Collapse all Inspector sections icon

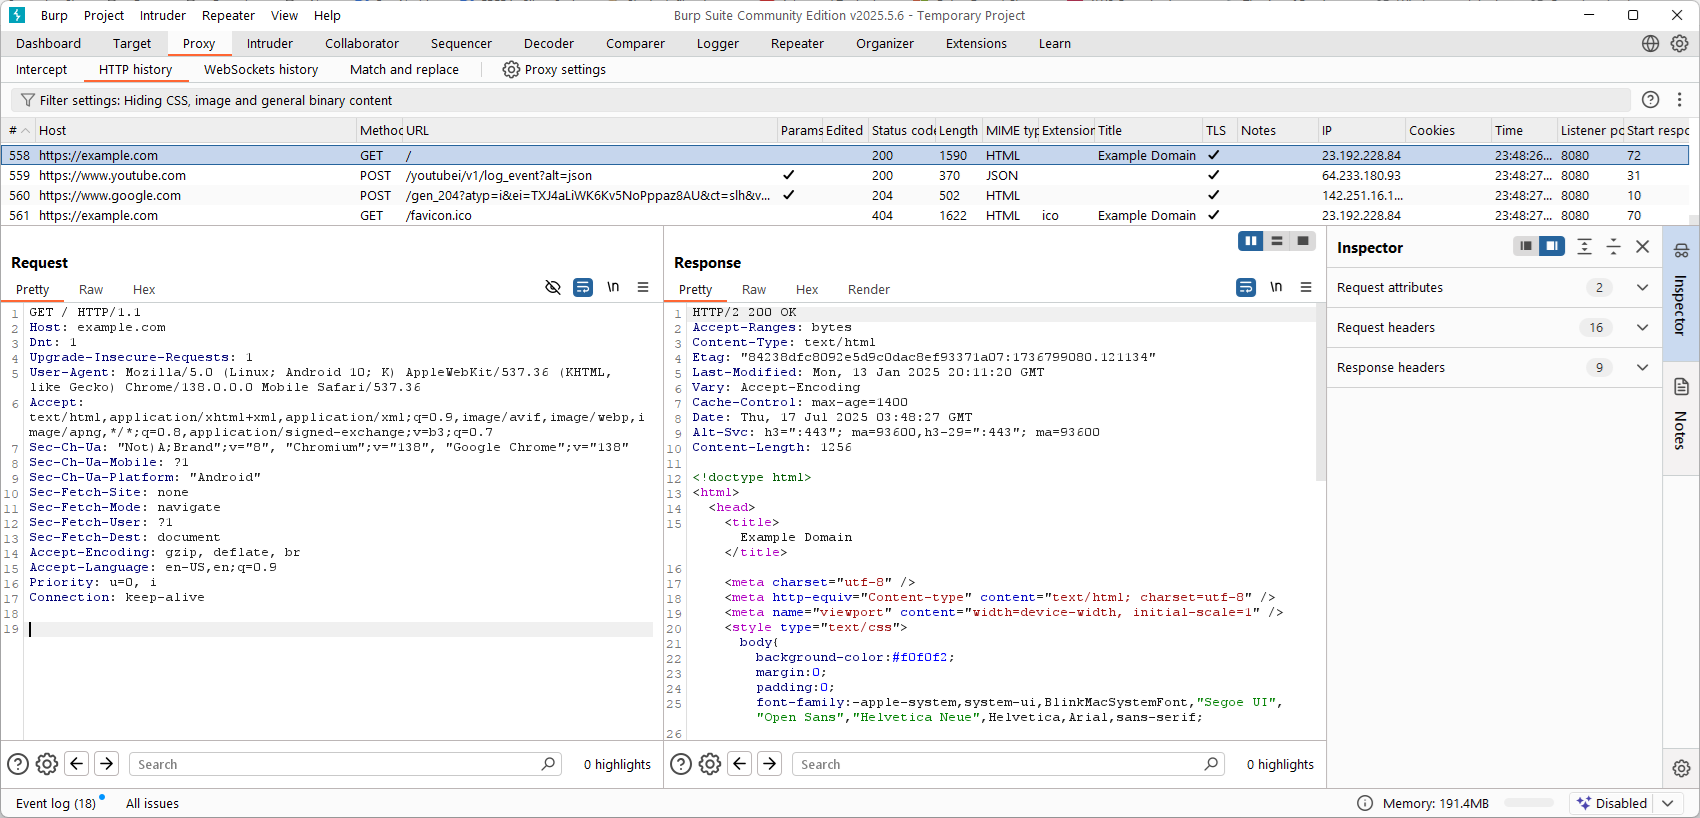tap(1613, 246)
